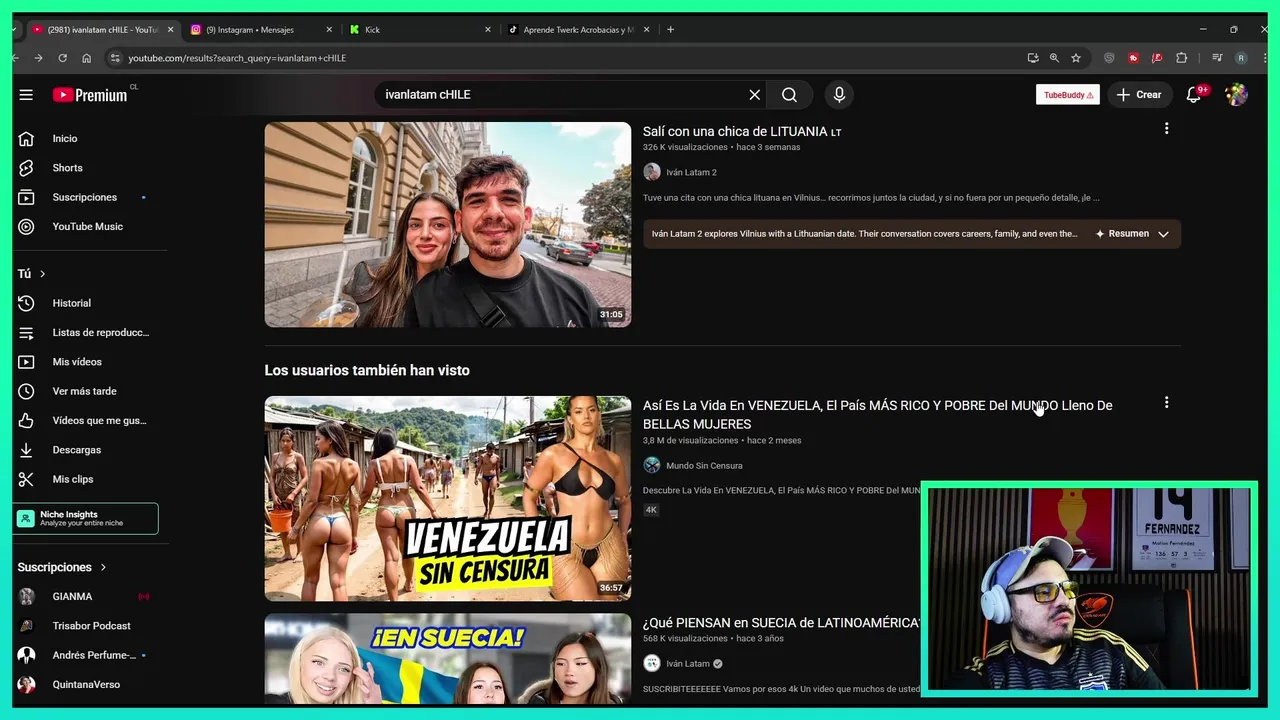Open the media control playlist icon

coord(1217,58)
